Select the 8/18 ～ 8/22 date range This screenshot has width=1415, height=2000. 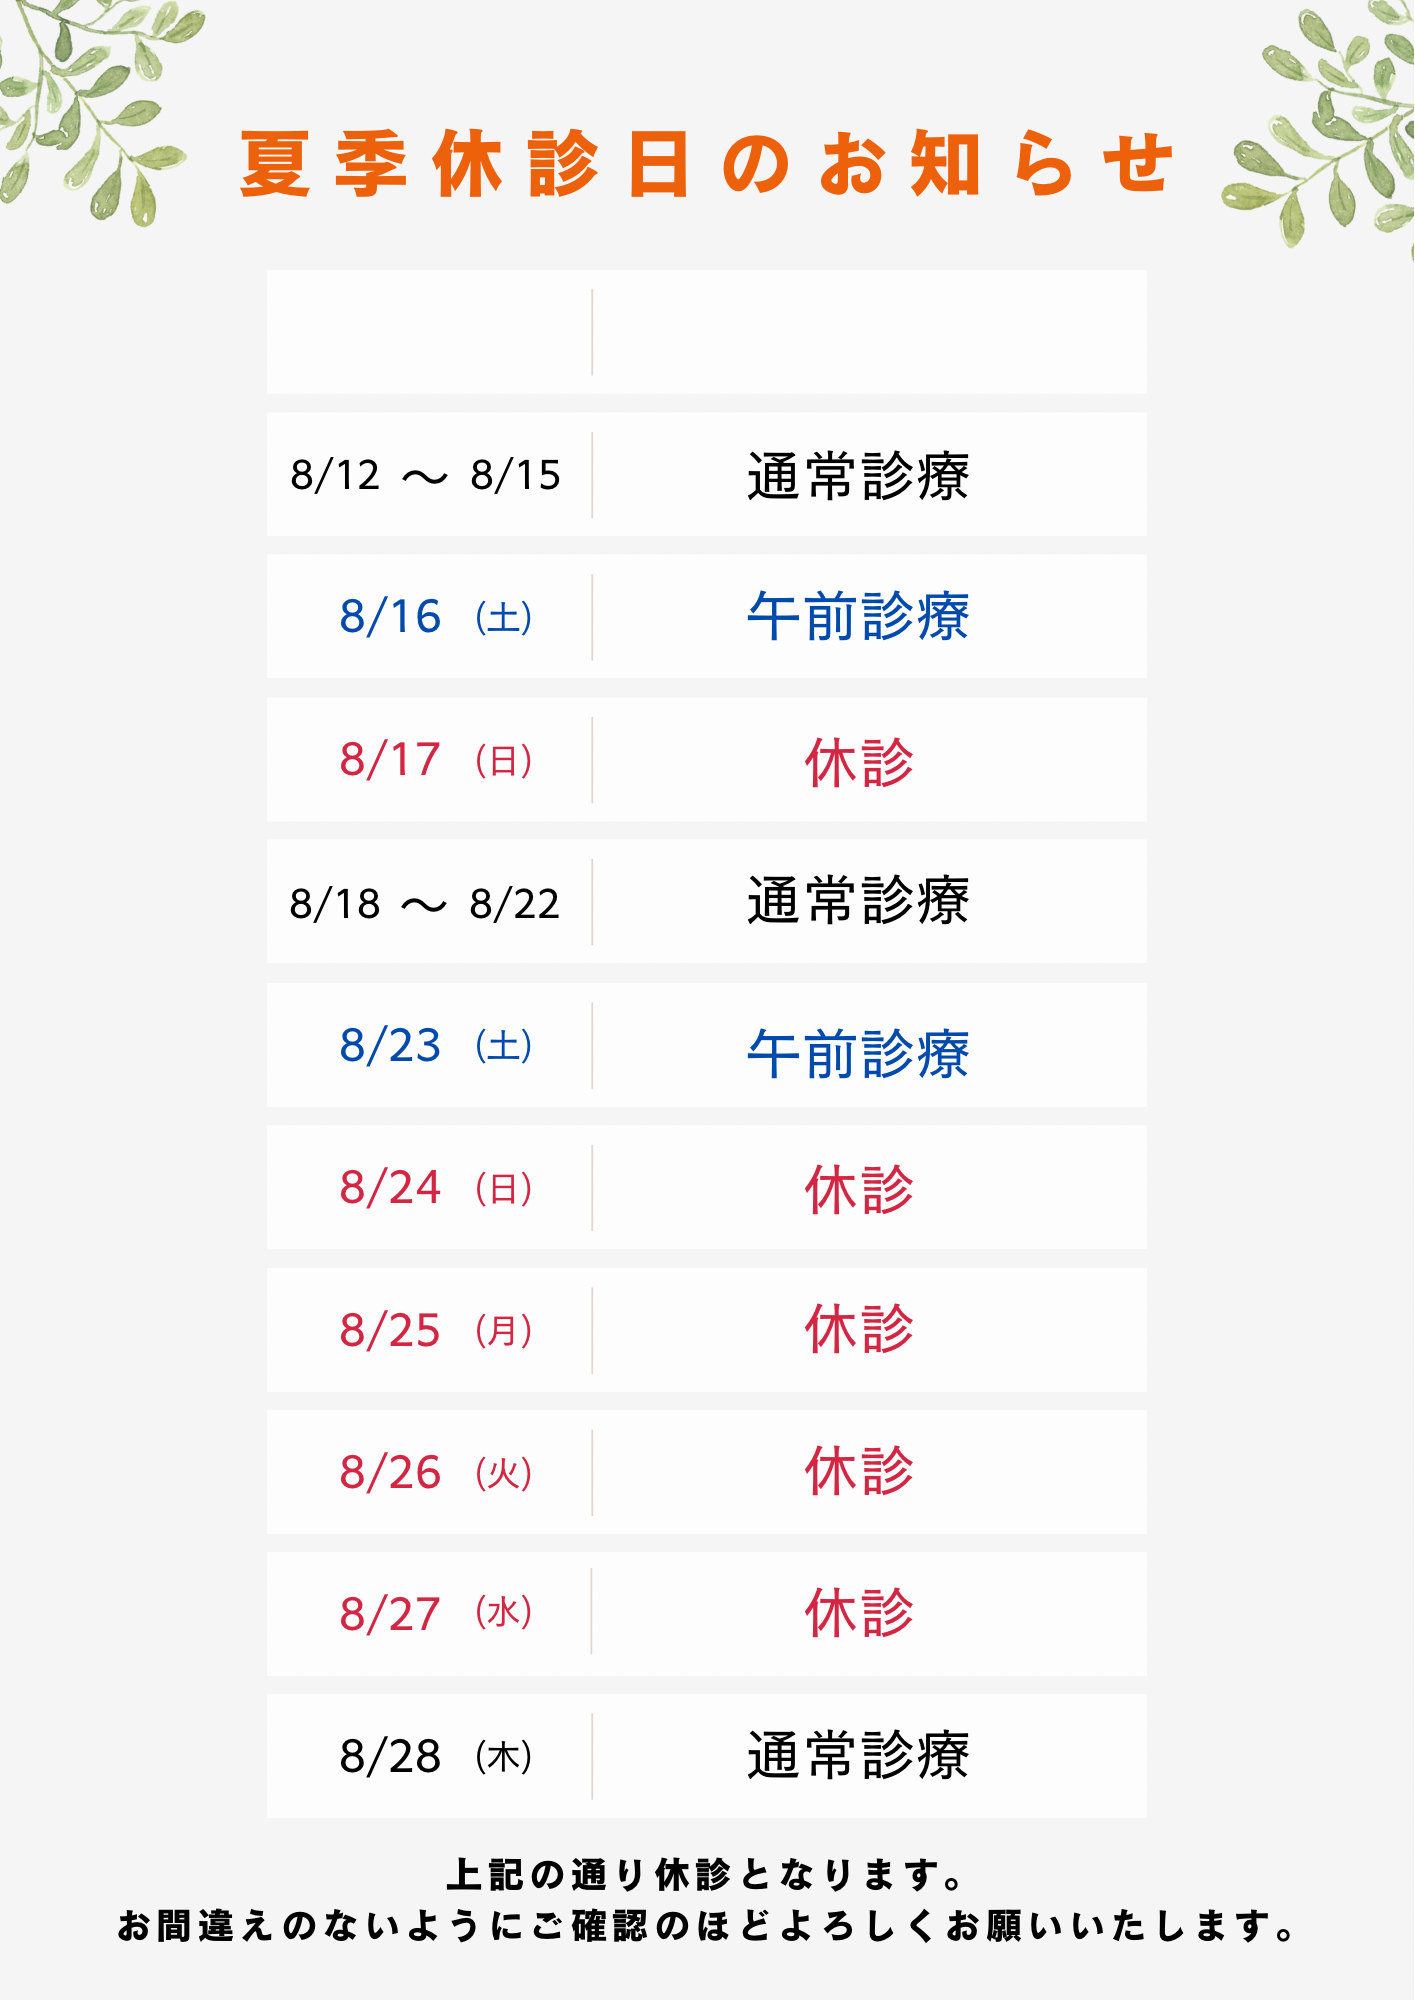[425, 904]
